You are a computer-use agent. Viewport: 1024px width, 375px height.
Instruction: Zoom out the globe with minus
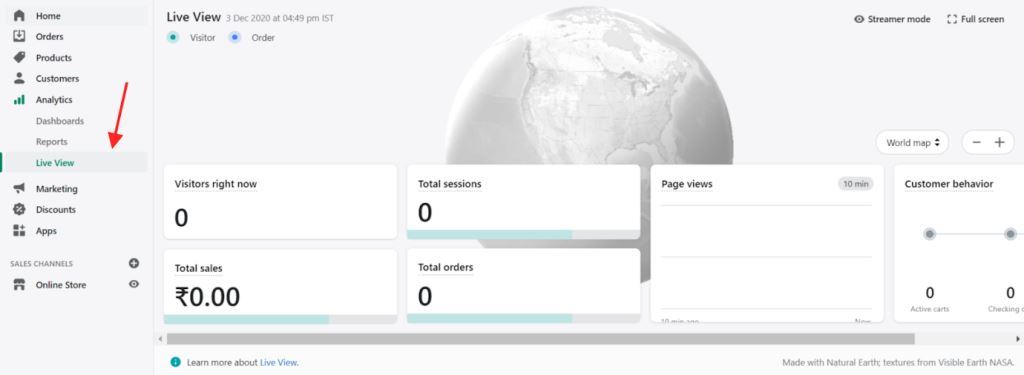coord(976,142)
